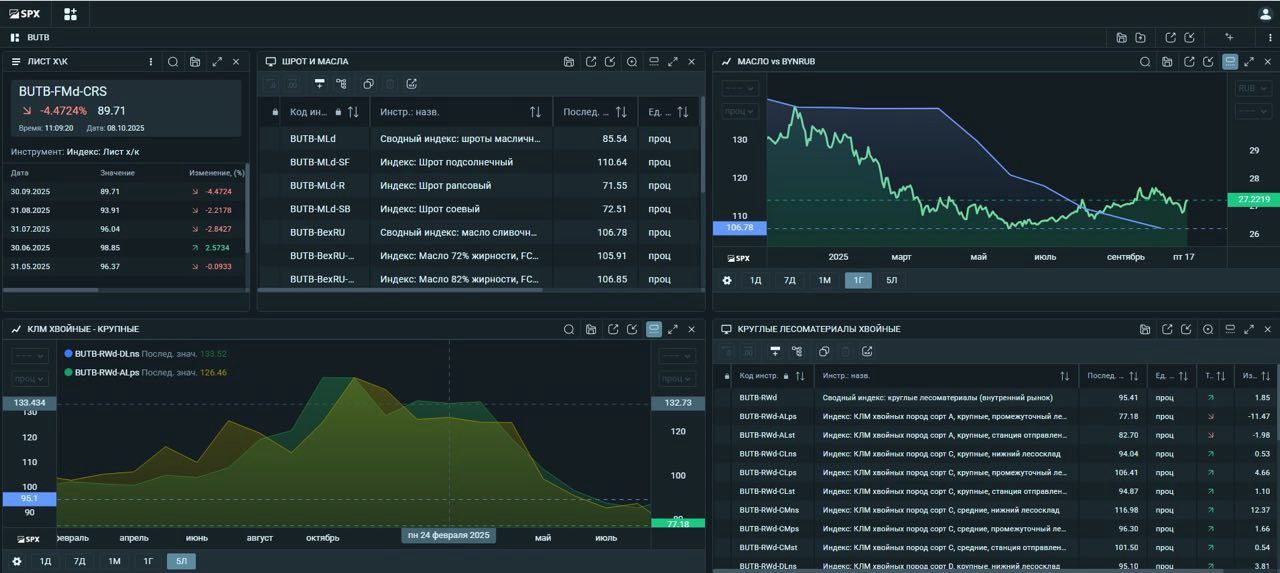Select 1М range in КЛМ ХВОЙНЫЕ chart
The height and width of the screenshot is (573, 1280).
[114, 561]
